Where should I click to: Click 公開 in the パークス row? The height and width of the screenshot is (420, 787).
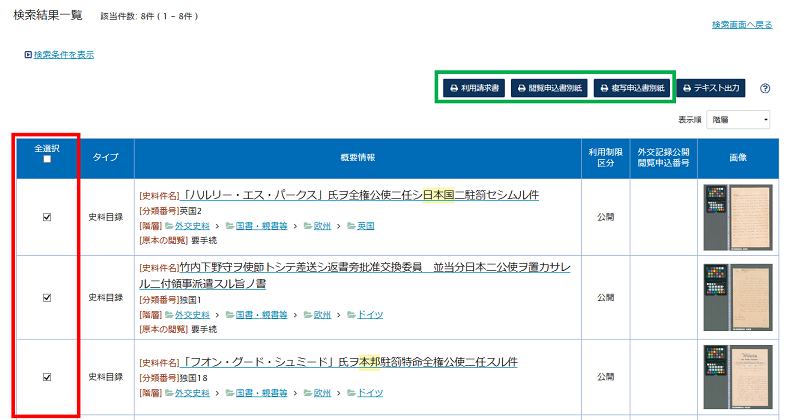[606, 217]
